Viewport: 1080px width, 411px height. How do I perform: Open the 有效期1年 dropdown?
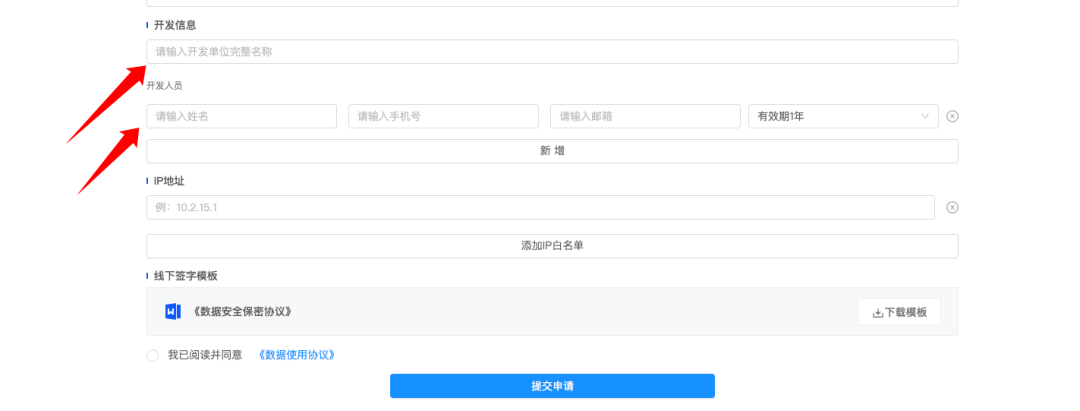843,116
